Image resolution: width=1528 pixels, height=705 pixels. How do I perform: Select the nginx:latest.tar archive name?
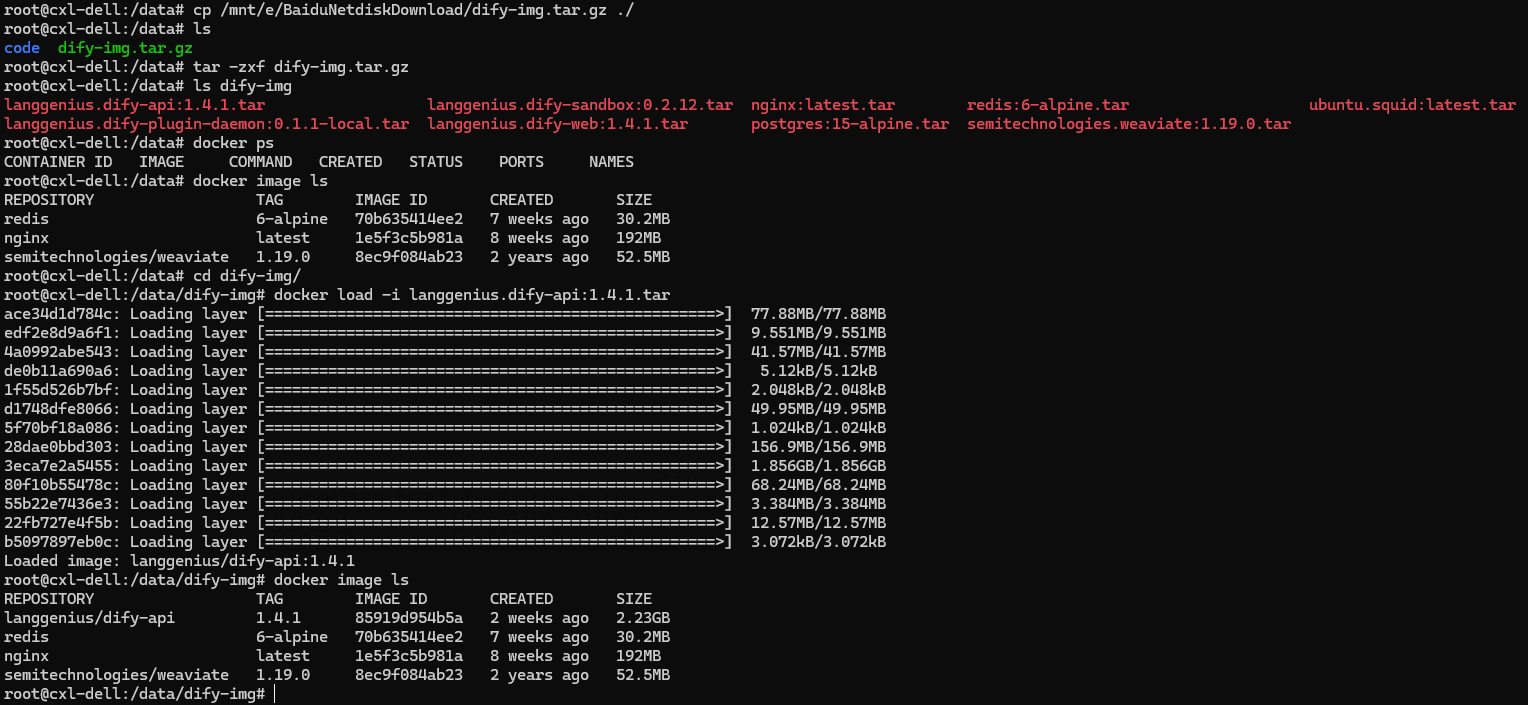tap(823, 105)
